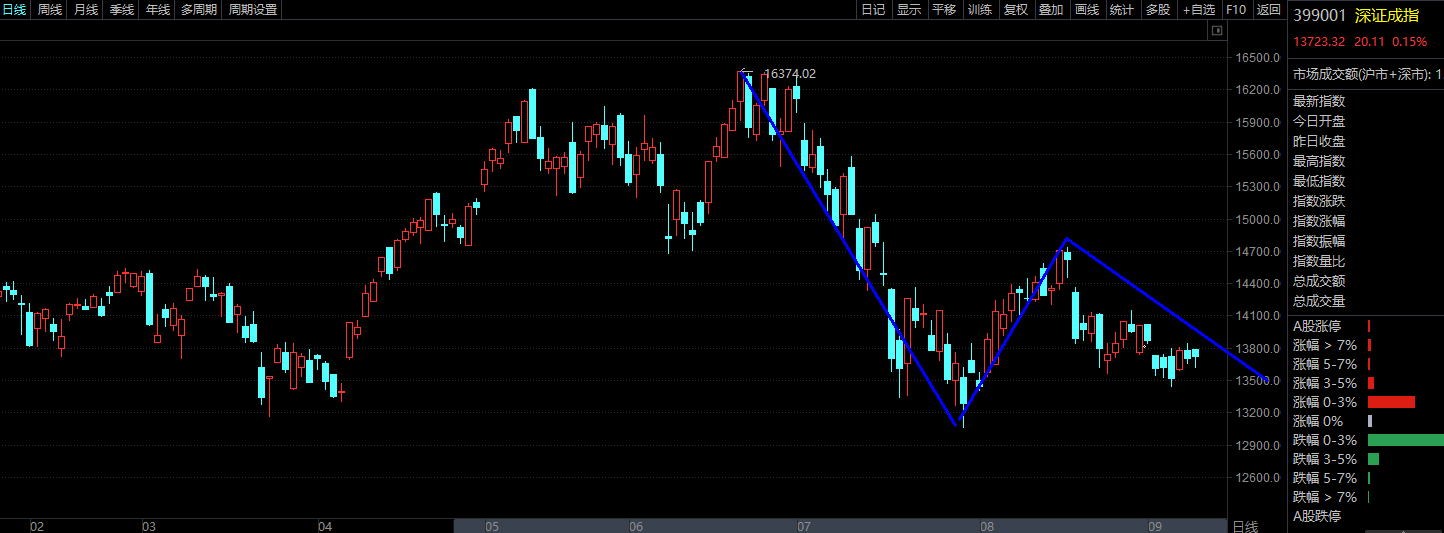
Task: Switch to the 周线 weekly chart tab
Action: click(x=49, y=9)
